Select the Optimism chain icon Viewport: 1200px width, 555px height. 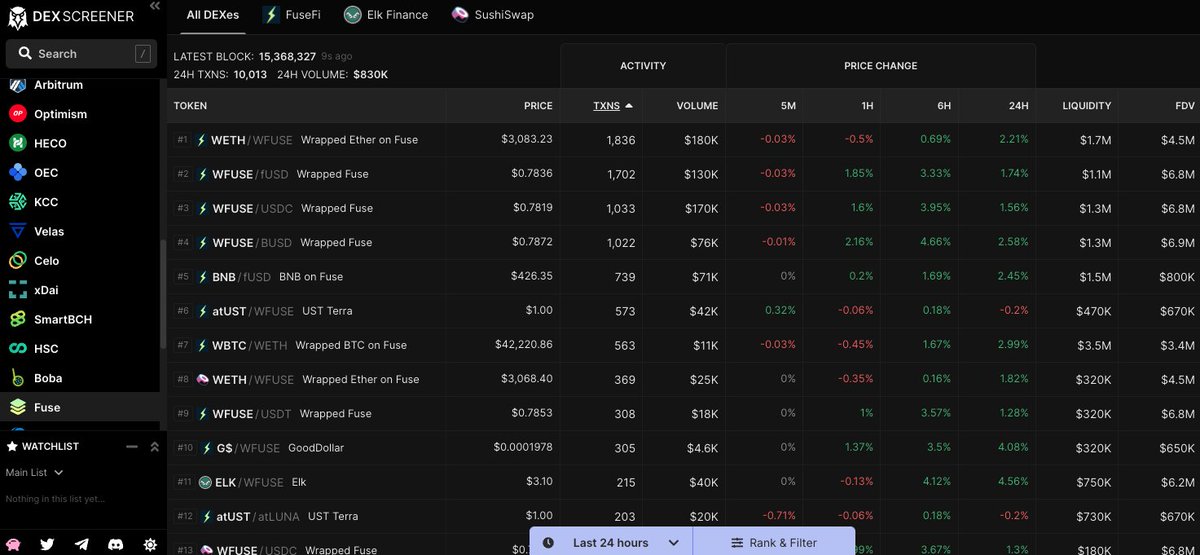click(x=18, y=114)
